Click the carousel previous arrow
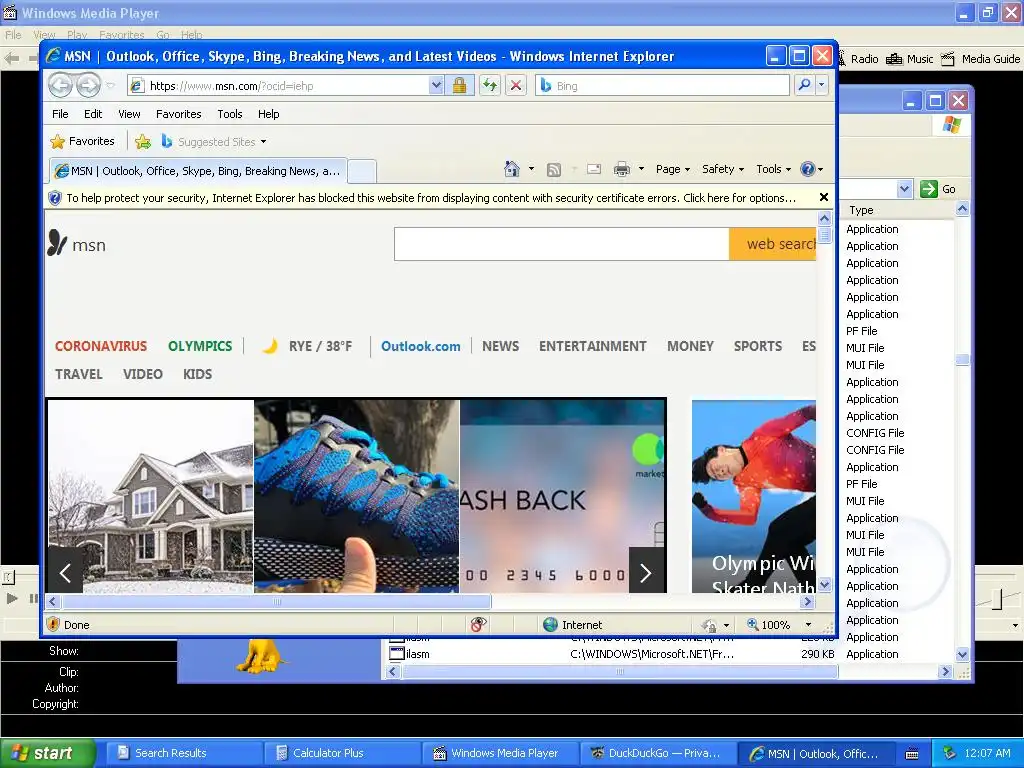This screenshot has width=1024, height=768. pyautogui.click(x=65, y=573)
